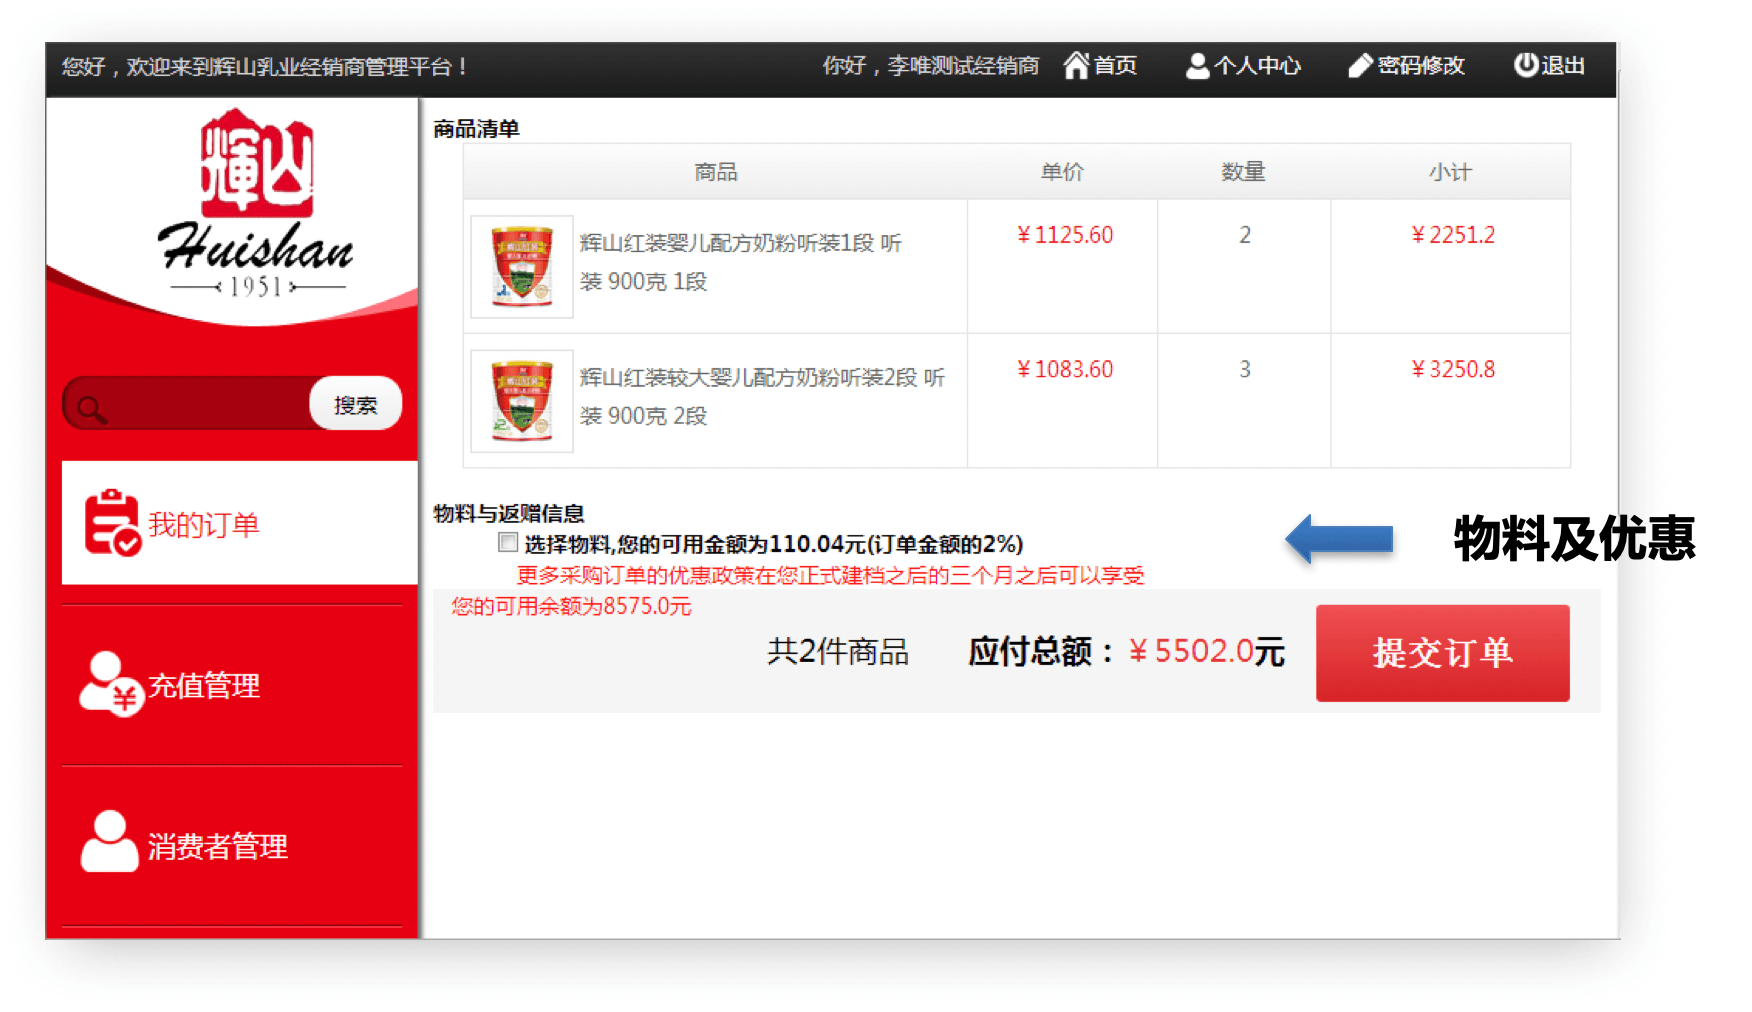The image size is (1752, 1012).
Task: Click the Huishan 1951 logo
Action: pos(256,204)
